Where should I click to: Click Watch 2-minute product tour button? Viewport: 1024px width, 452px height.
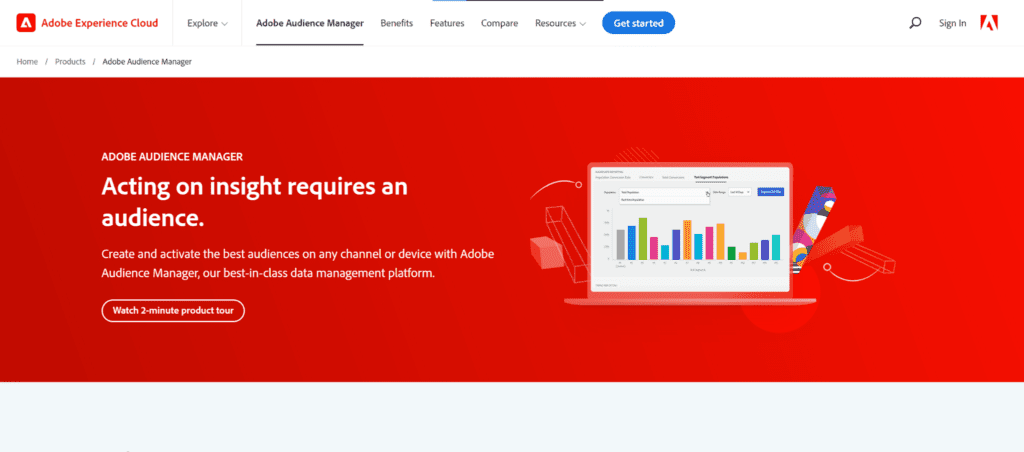173,310
